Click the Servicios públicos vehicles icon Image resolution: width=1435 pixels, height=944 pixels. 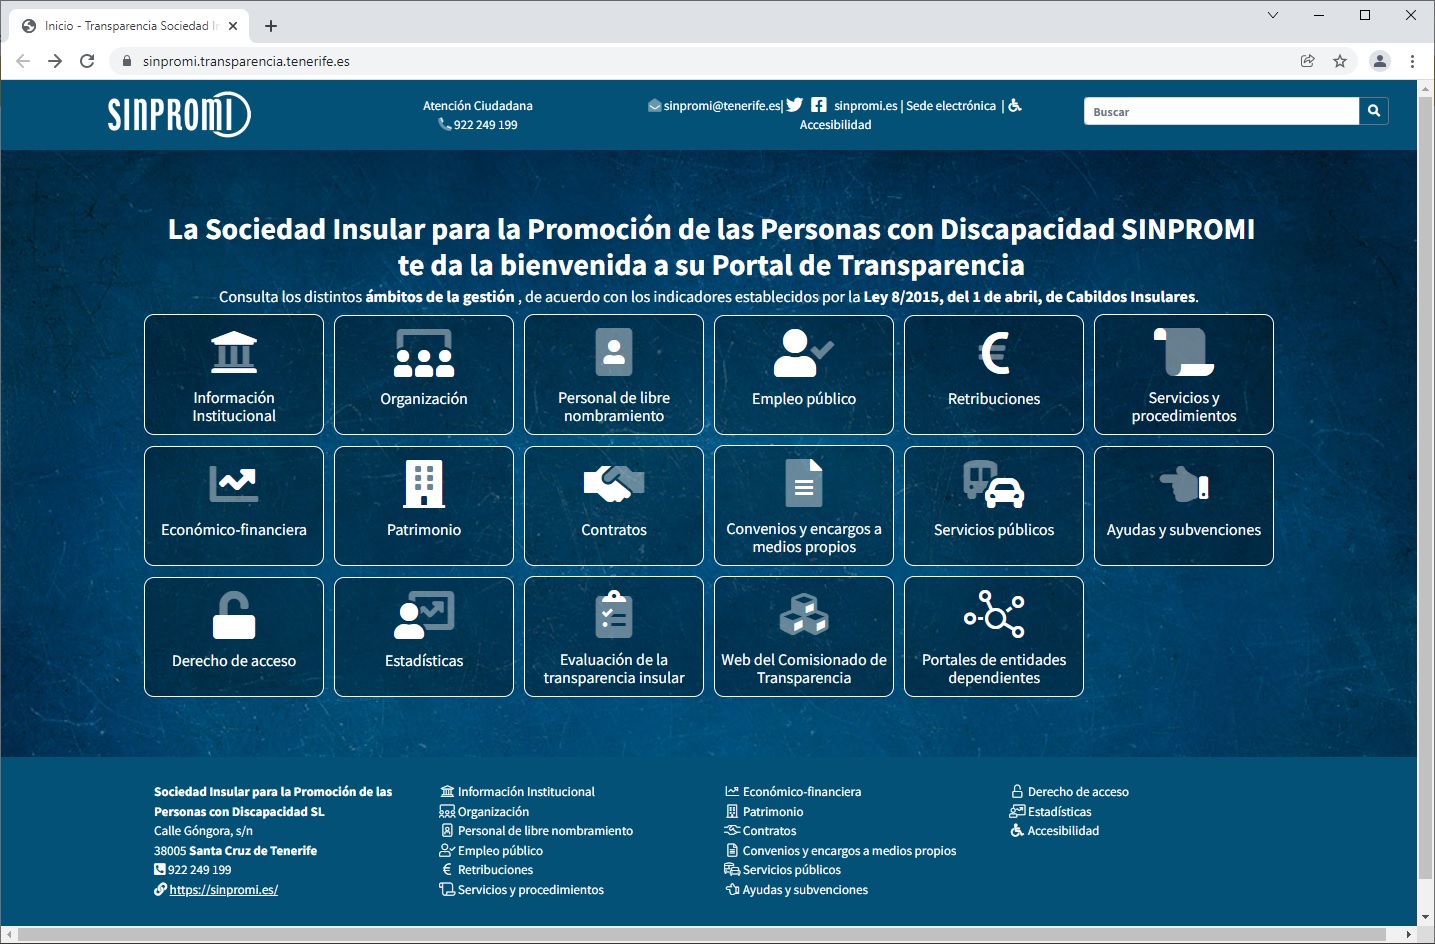coord(992,484)
